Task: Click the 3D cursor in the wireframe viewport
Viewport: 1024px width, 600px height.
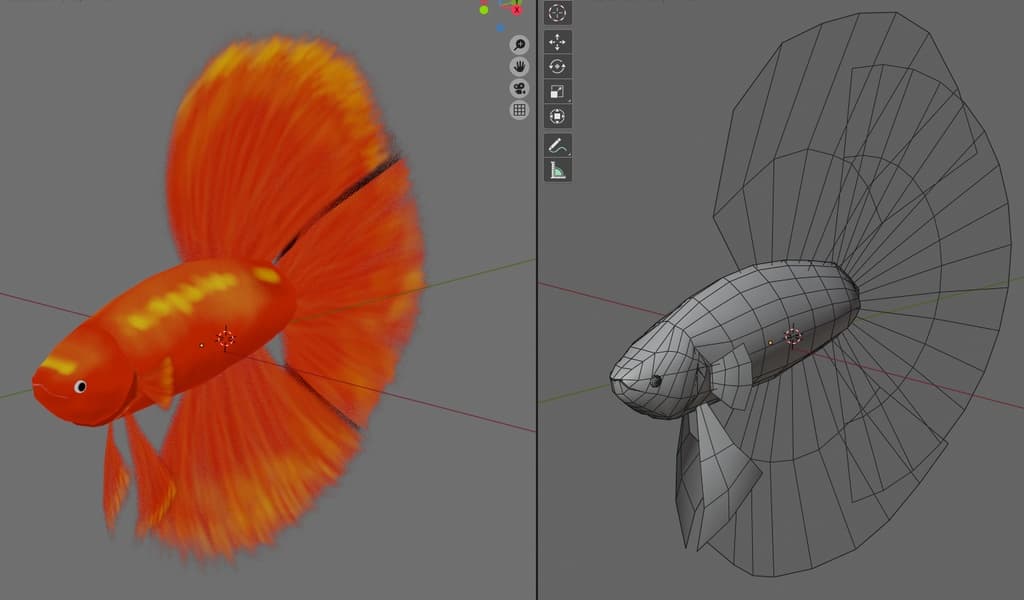Action: [792, 336]
